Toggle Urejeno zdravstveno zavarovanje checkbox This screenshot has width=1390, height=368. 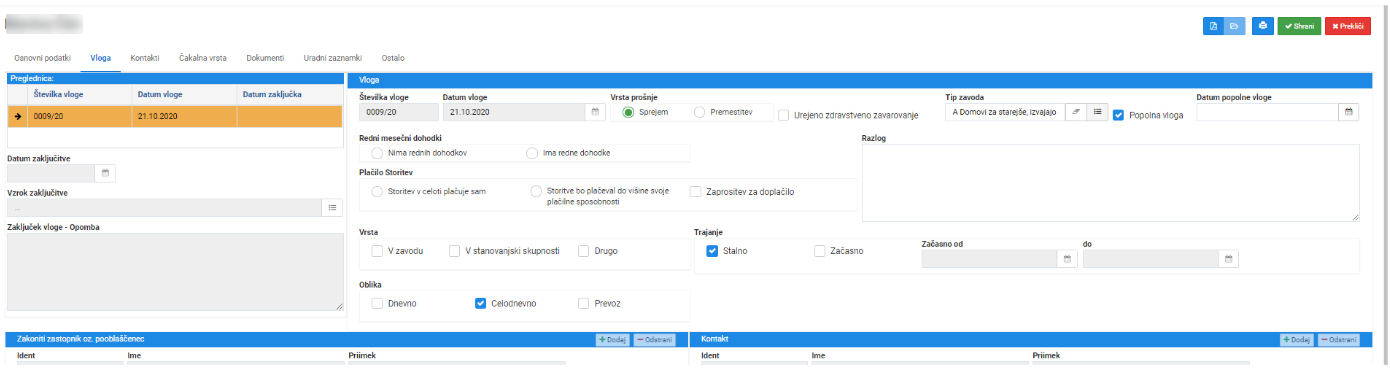[784, 115]
